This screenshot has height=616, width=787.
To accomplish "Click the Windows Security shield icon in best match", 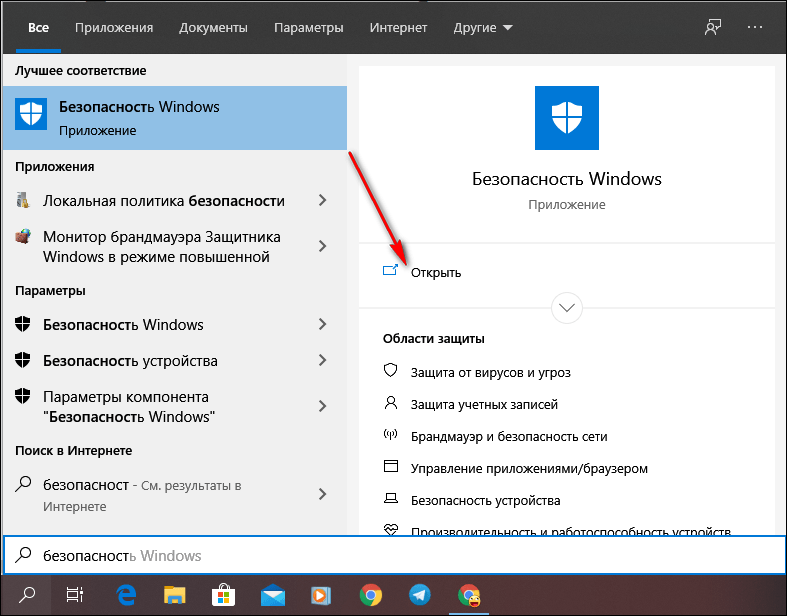I will (31, 114).
